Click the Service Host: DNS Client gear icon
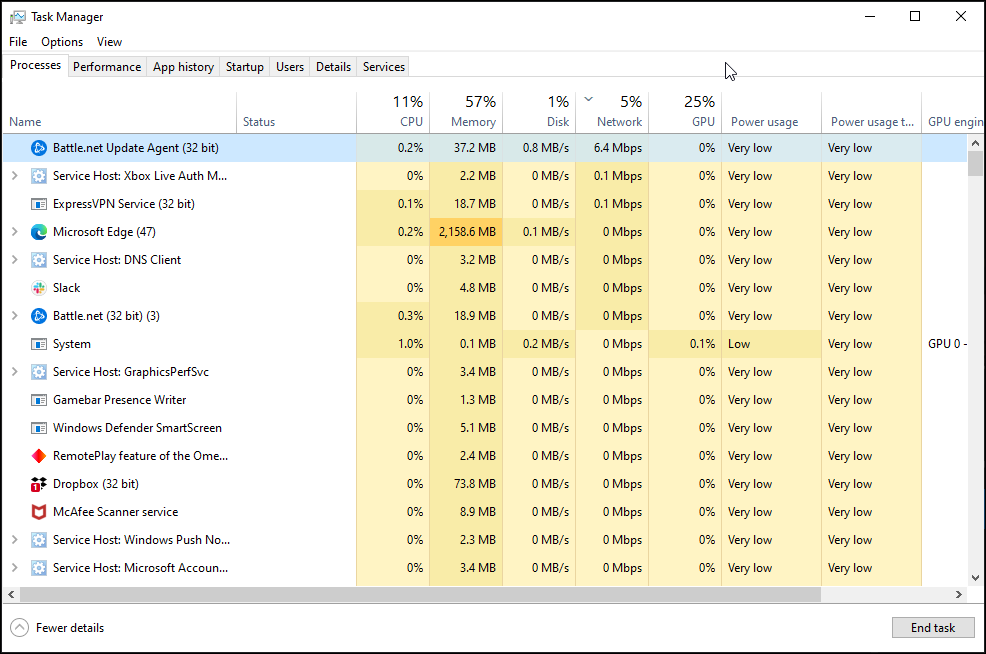 [x=39, y=260]
